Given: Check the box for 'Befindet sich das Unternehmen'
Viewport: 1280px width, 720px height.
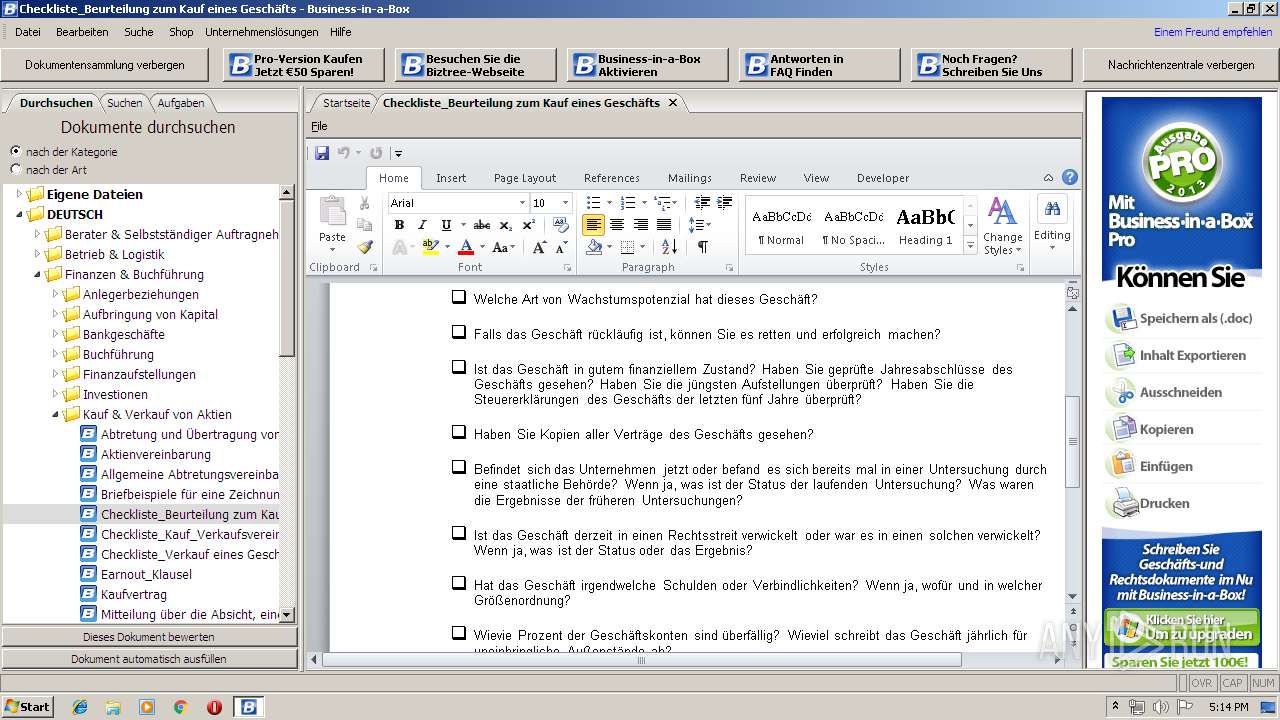Looking at the screenshot, I should click(x=458, y=467).
